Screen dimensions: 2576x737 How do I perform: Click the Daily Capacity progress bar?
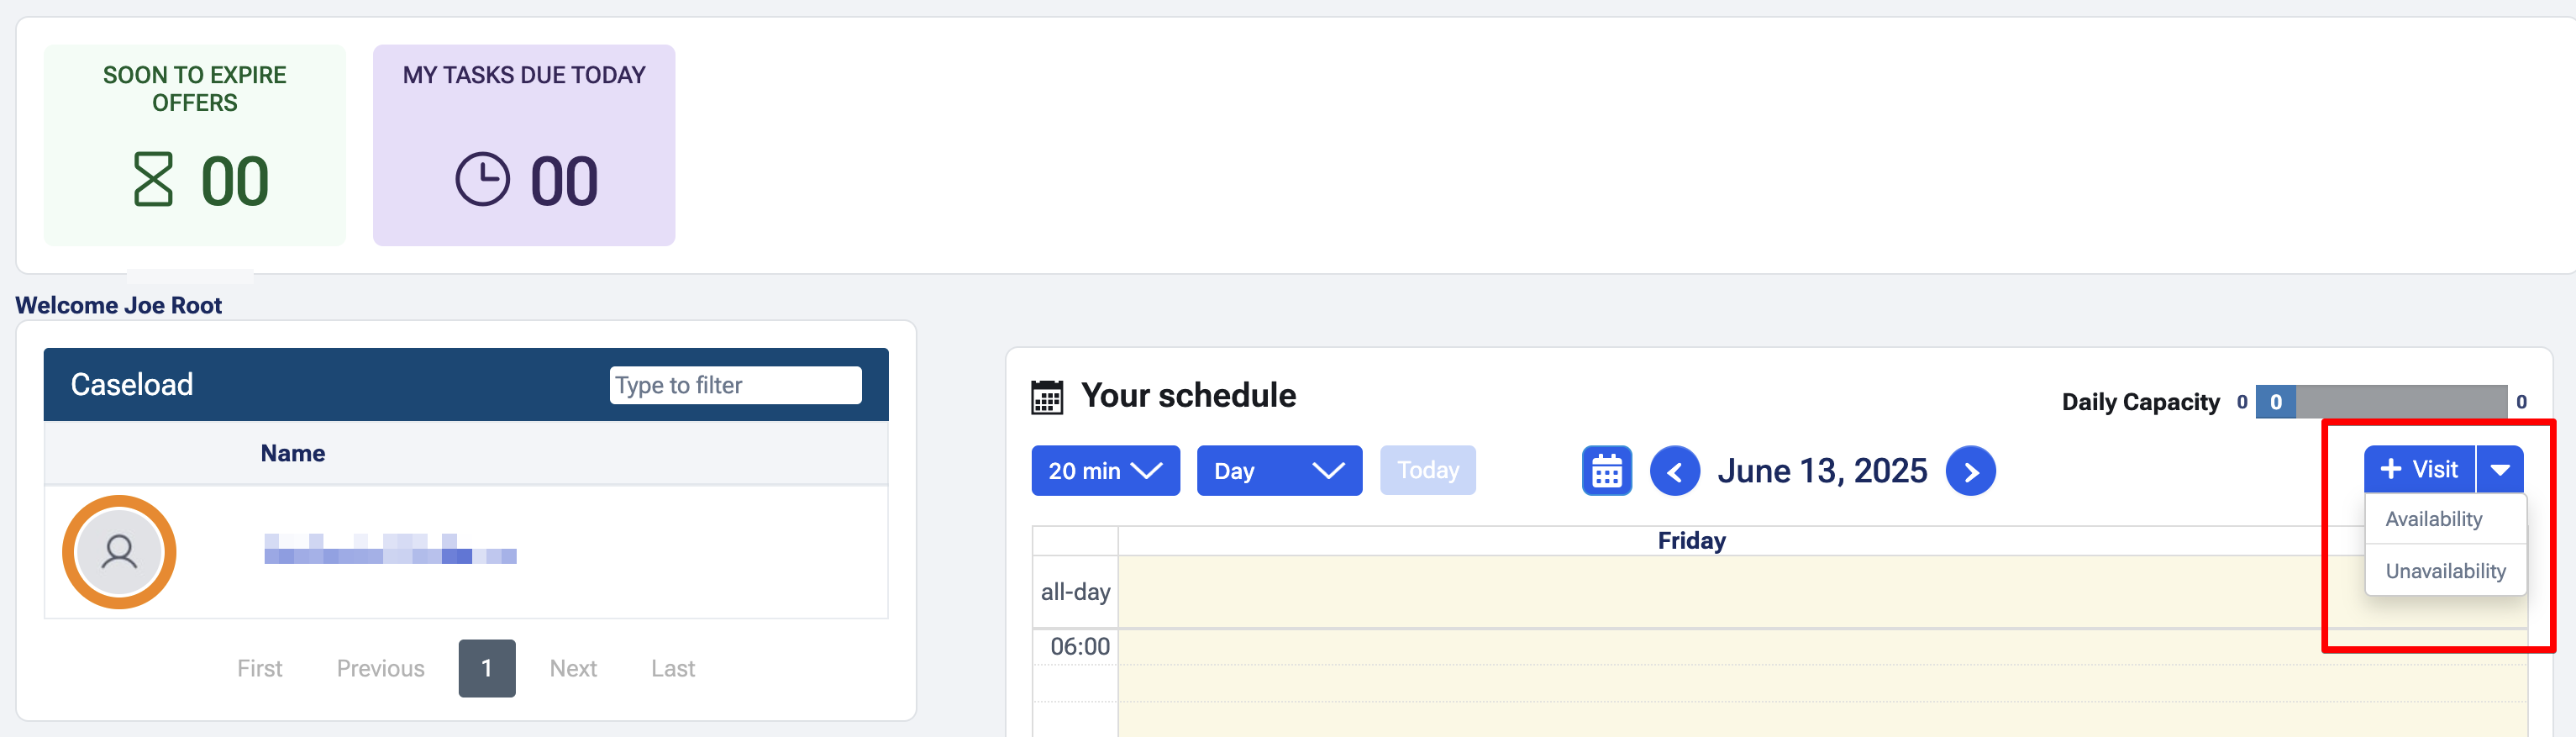[2380, 402]
